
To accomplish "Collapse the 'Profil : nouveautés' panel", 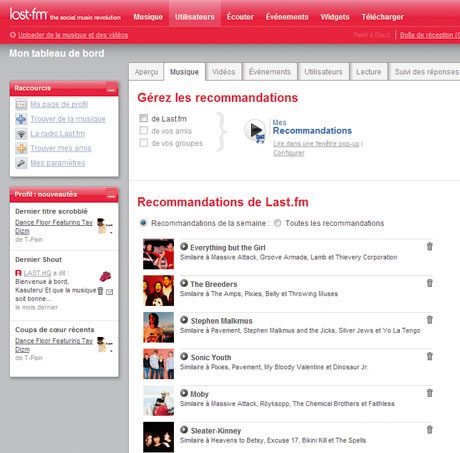I will (x=111, y=195).
